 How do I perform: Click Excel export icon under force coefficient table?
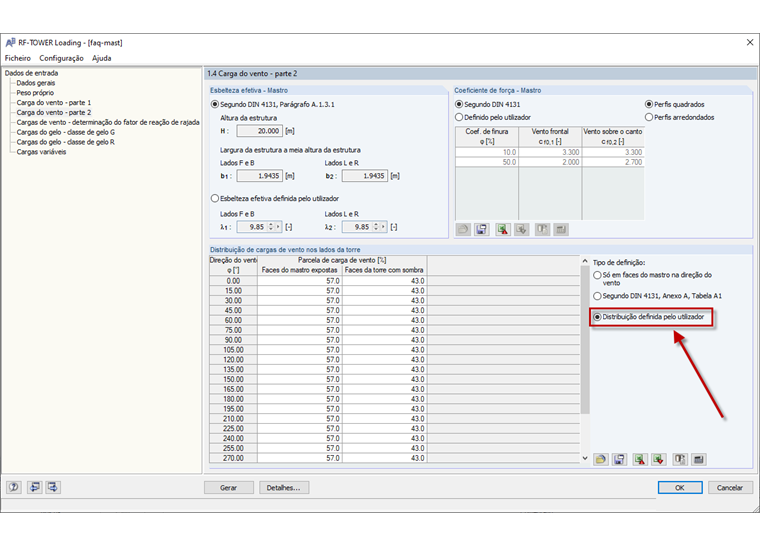point(503,229)
